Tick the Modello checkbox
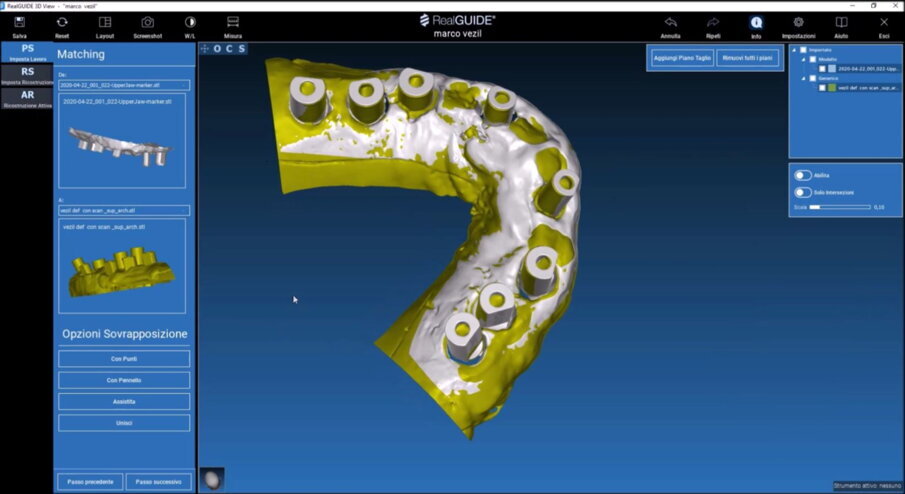The height and width of the screenshot is (494, 905). pyautogui.click(x=813, y=59)
